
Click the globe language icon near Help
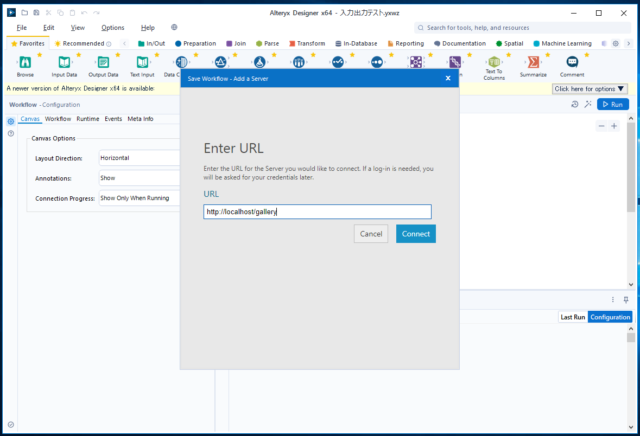tap(174, 27)
